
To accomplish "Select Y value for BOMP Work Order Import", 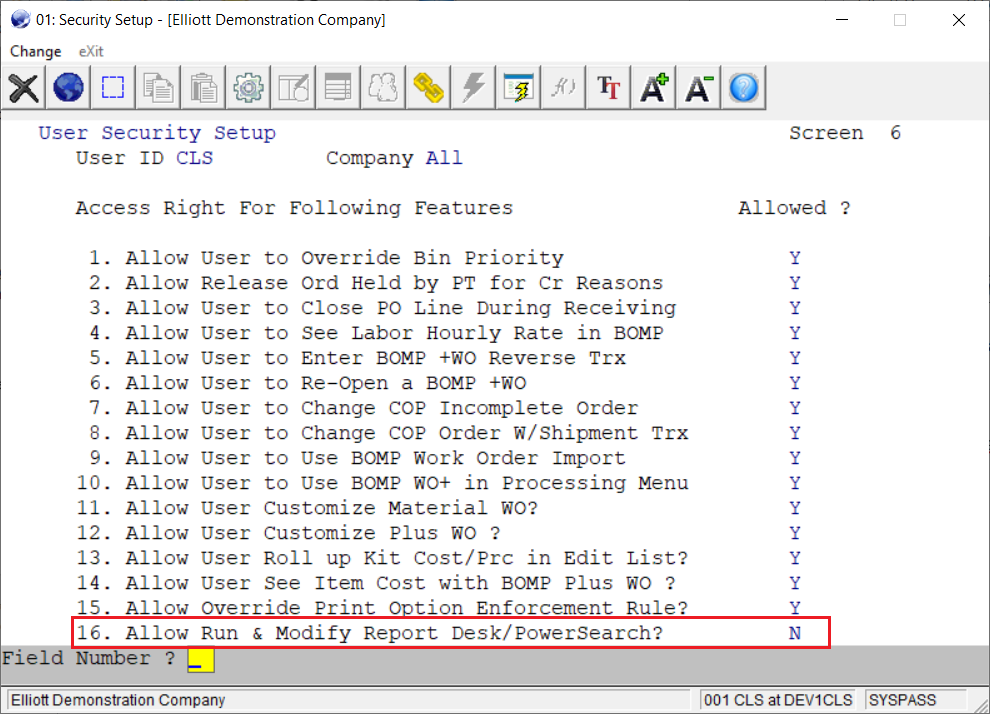I will [795, 458].
